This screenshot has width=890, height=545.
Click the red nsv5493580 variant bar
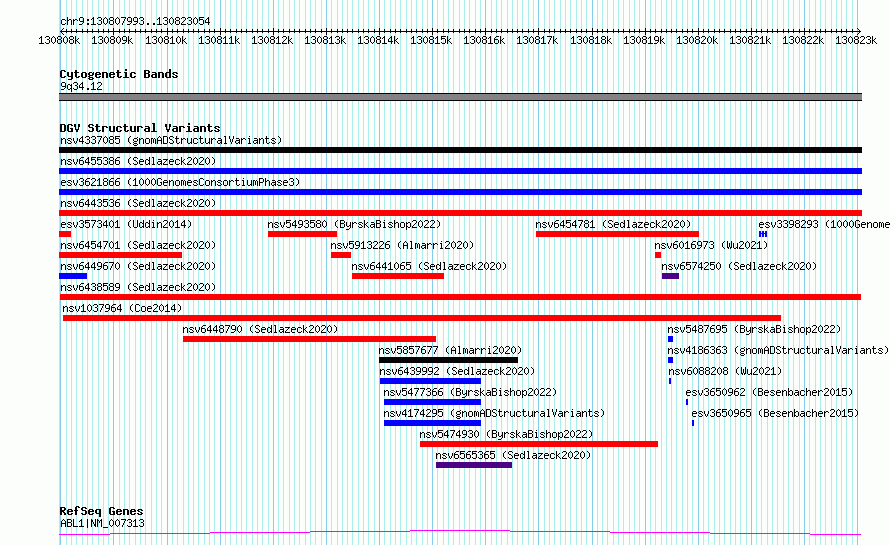[303, 234]
